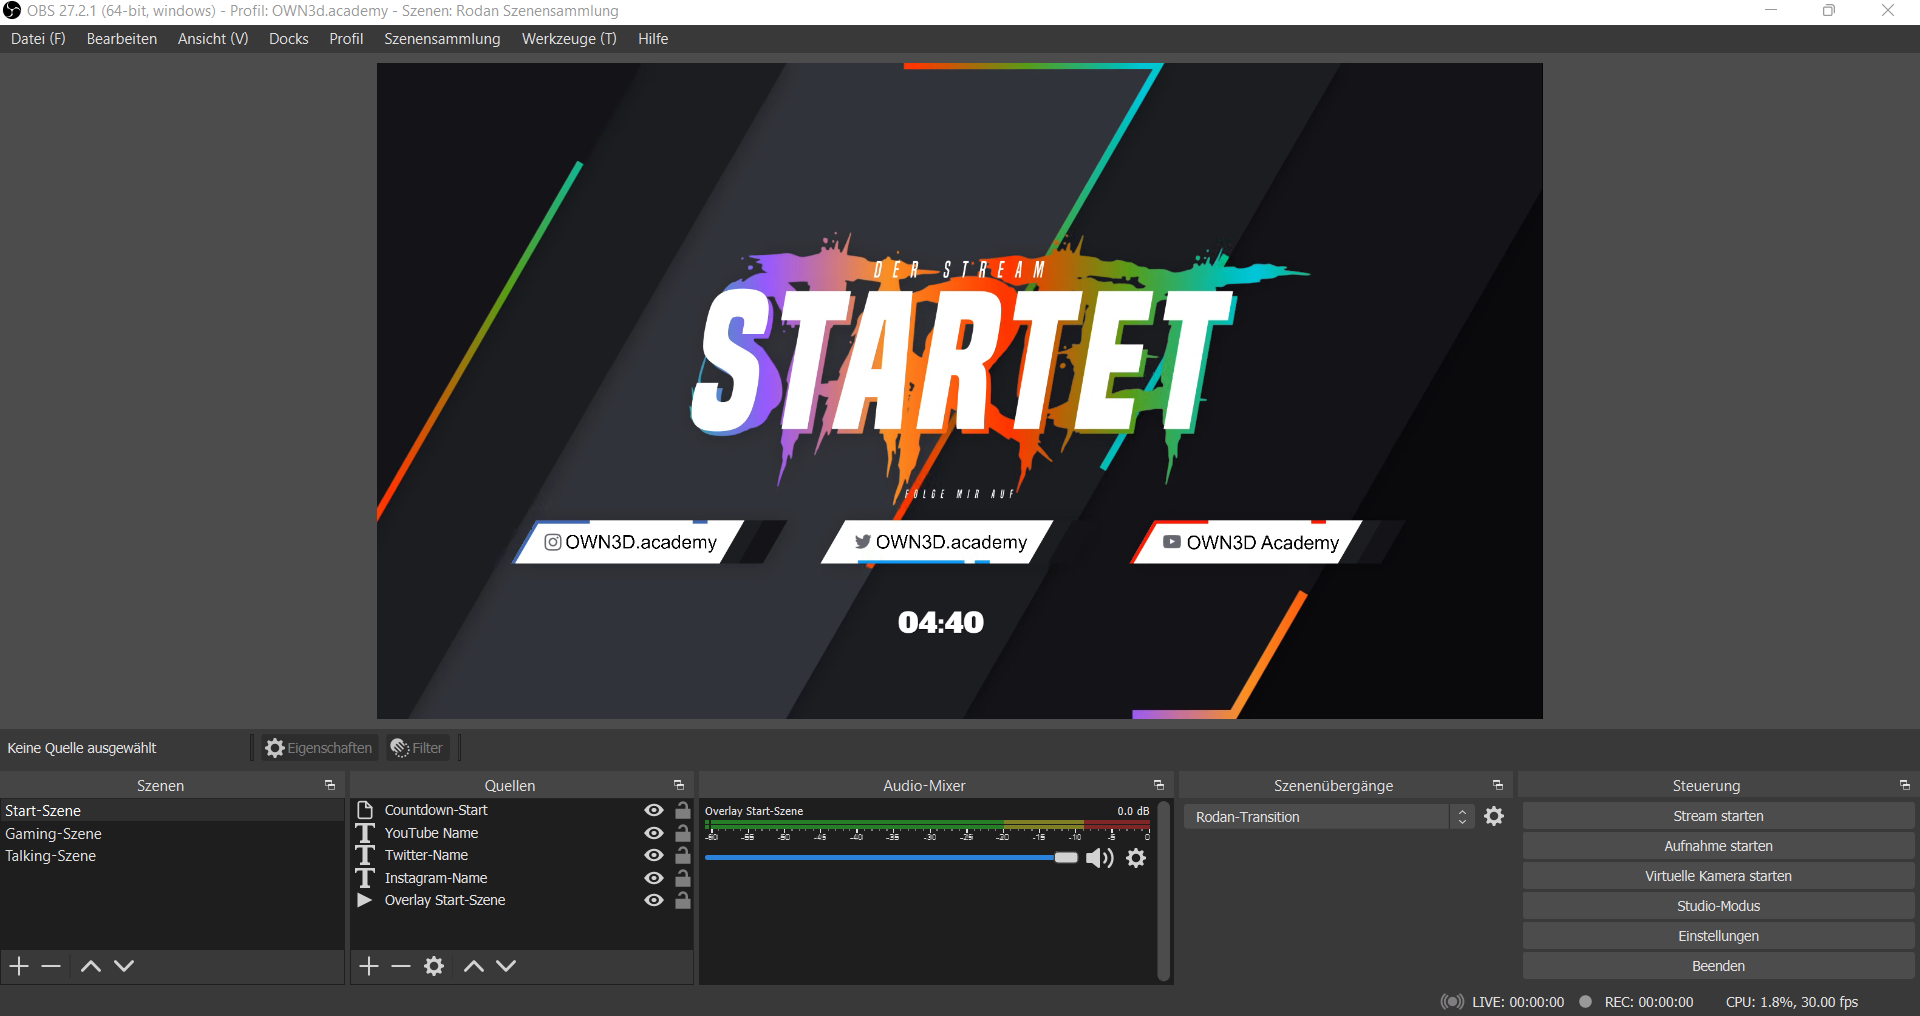
Task: Open the Docks menu
Action: [x=288, y=39]
